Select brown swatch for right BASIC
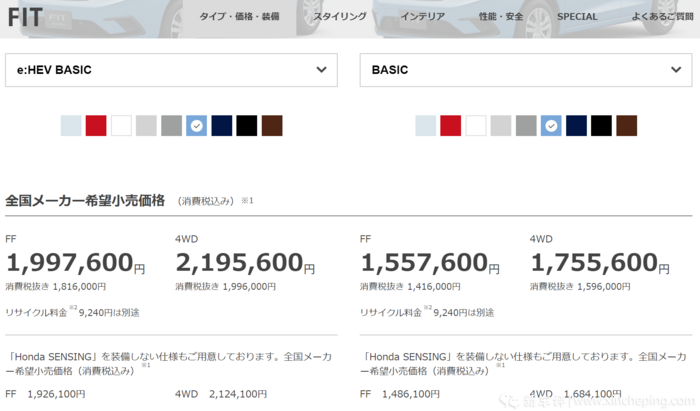 click(626, 125)
